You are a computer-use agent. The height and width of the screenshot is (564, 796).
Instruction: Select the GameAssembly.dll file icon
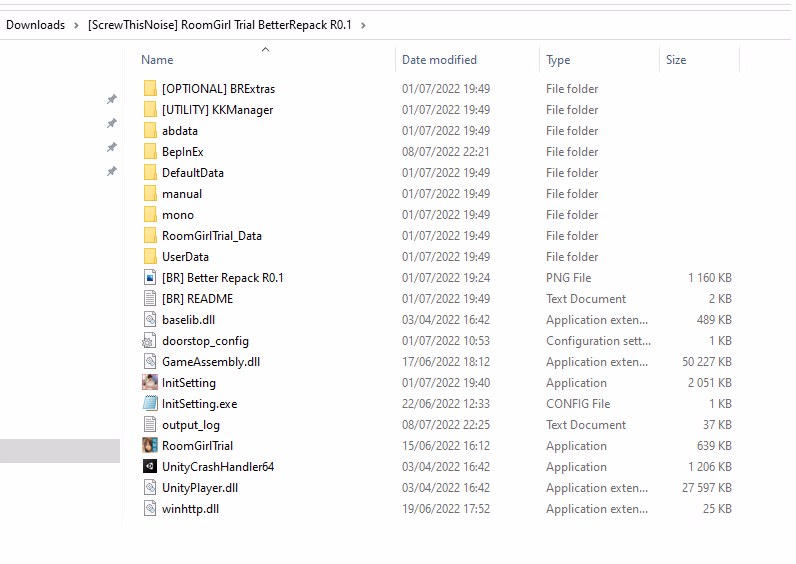click(x=150, y=362)
